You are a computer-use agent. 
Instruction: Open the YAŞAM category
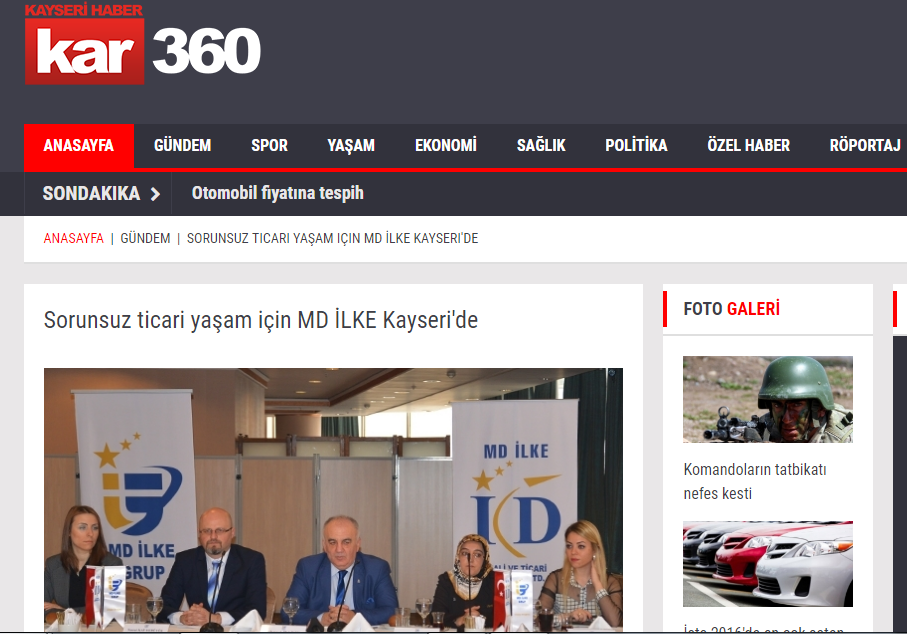pos(351,146)
